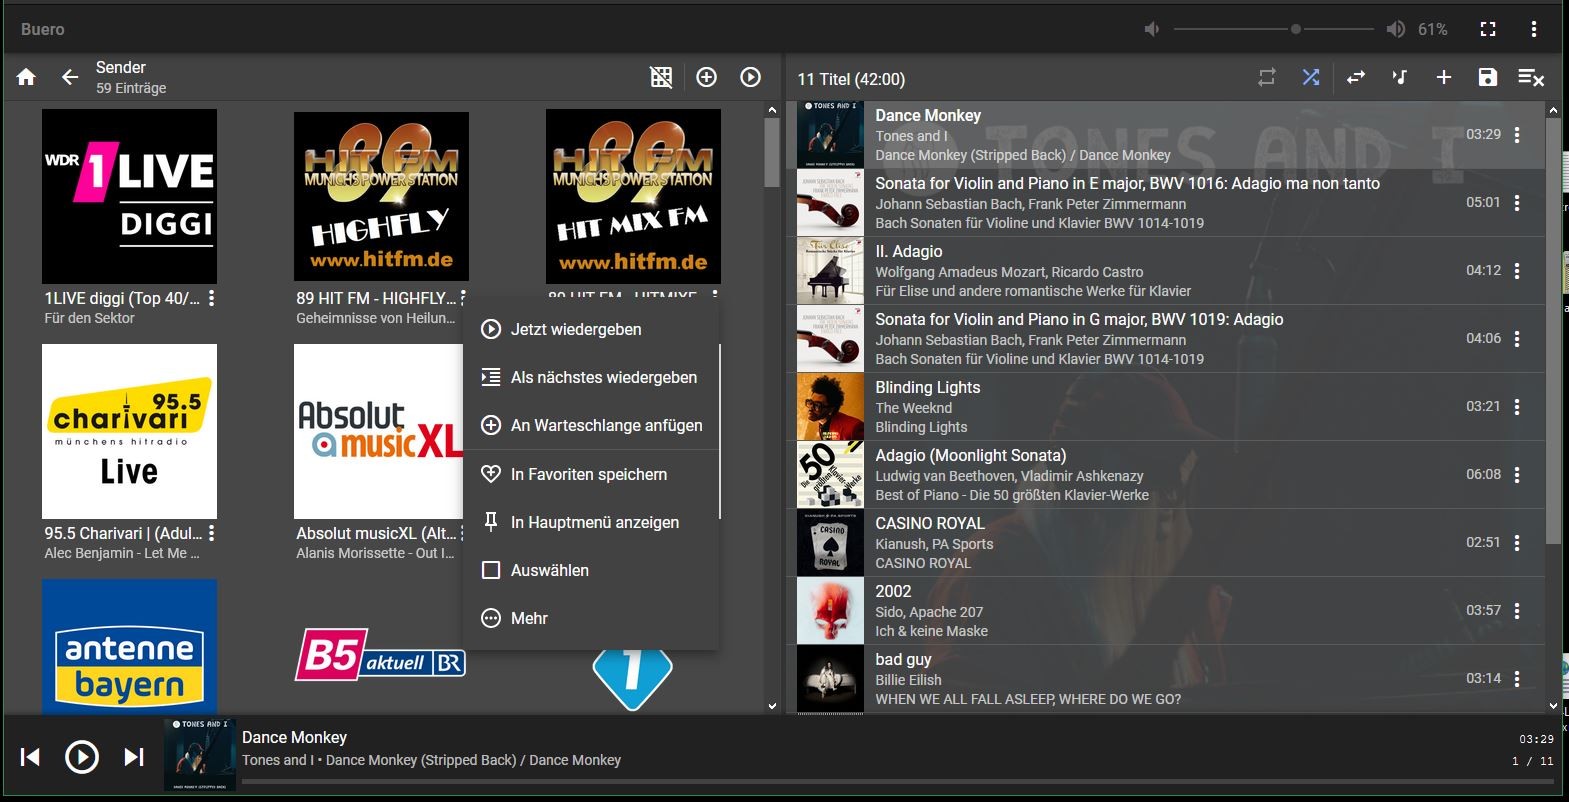This screenshot has height=802, width=1569.
Task: Skip to the next track
Action: 134,757
